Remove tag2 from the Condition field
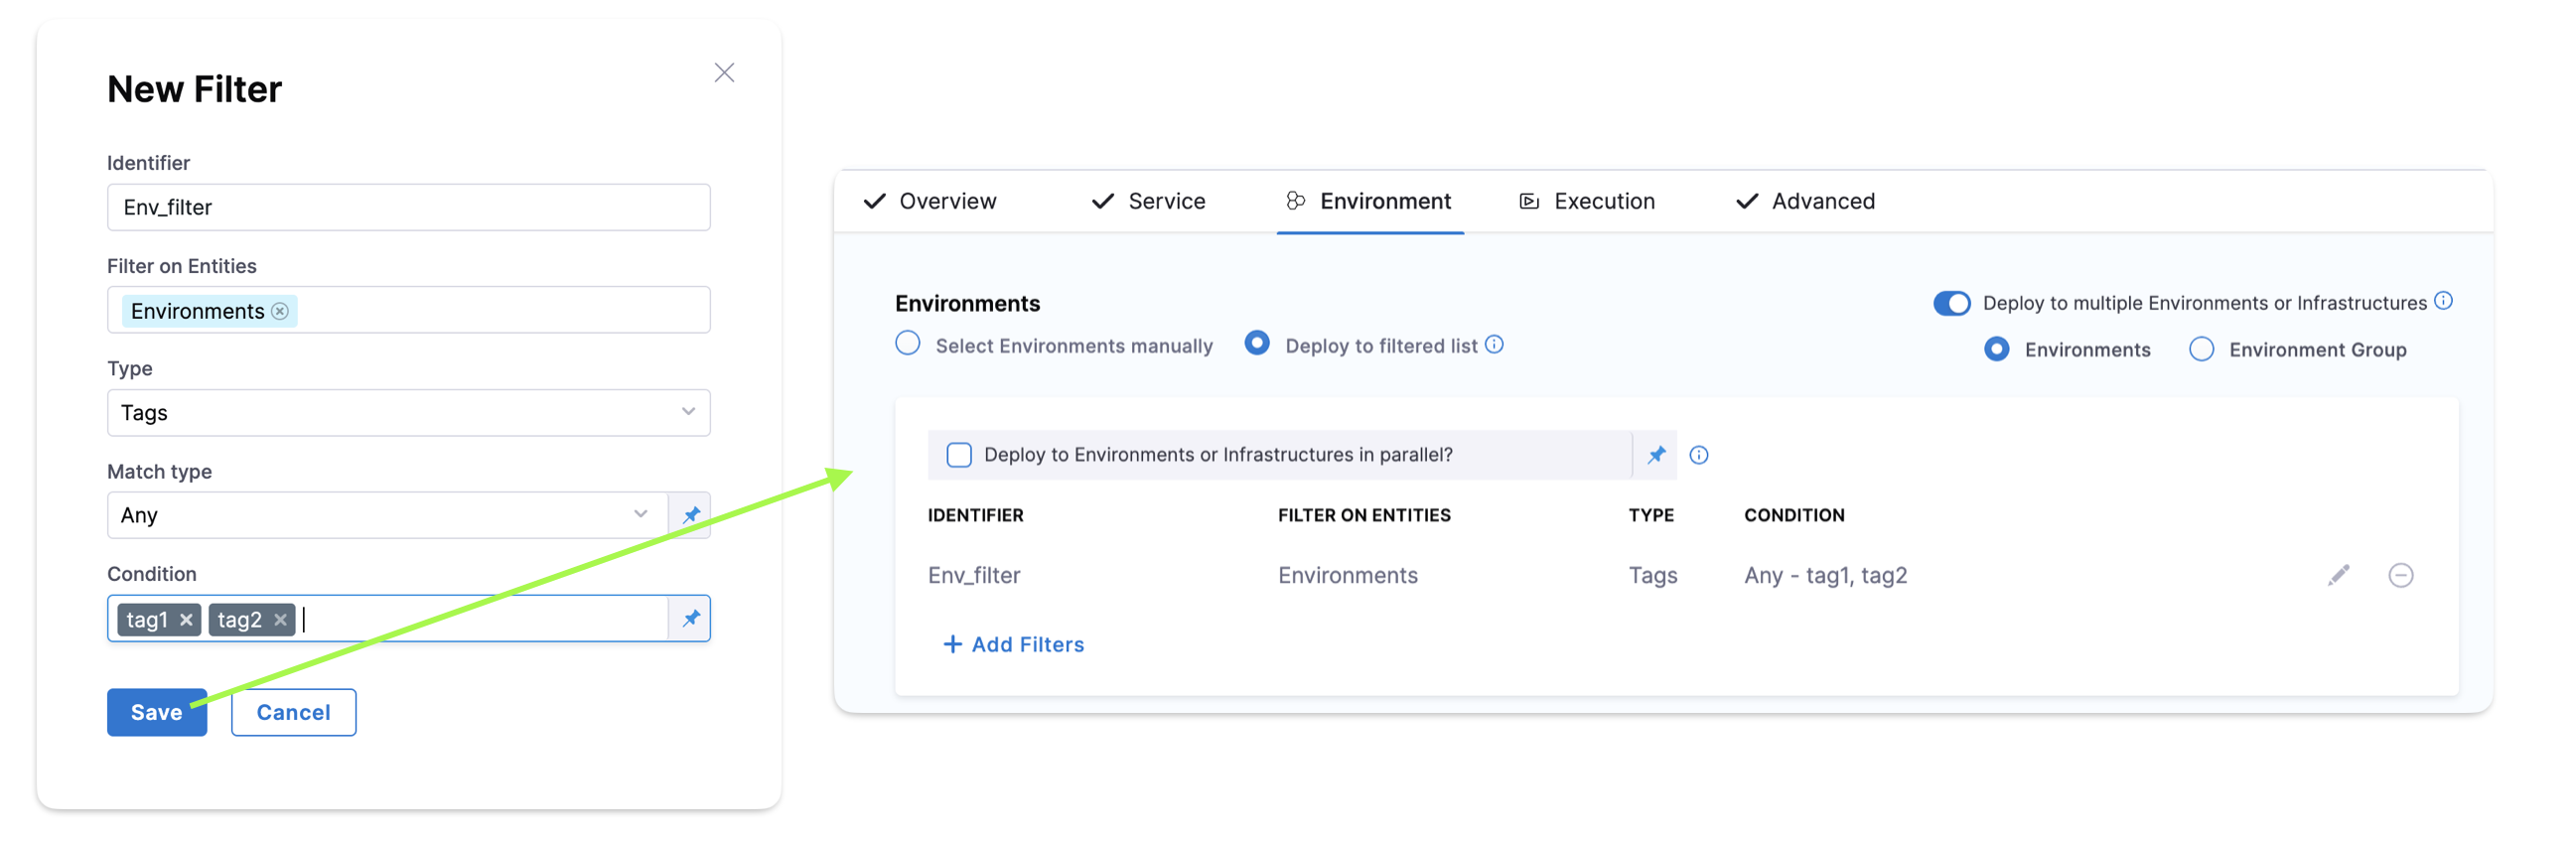This screenshot has height=842, width=2576. 280,620
